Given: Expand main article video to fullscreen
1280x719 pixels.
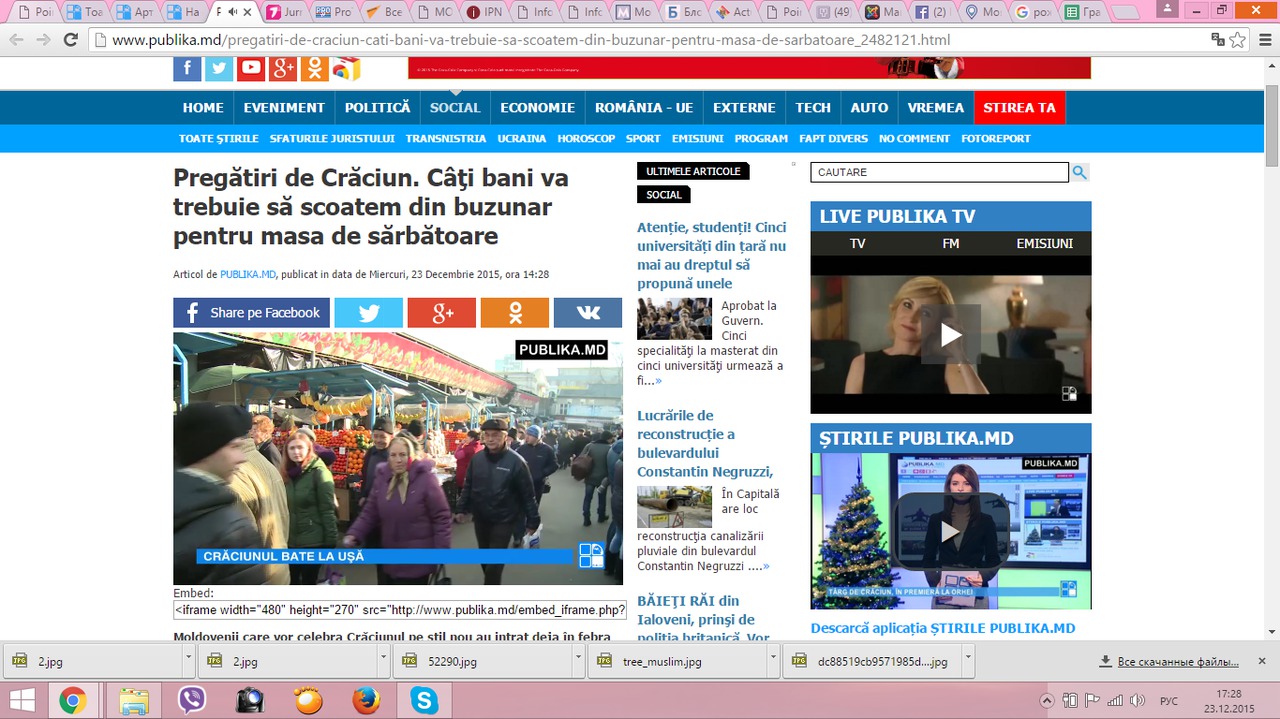Looking at the screenshot, I should coord(592,555).
